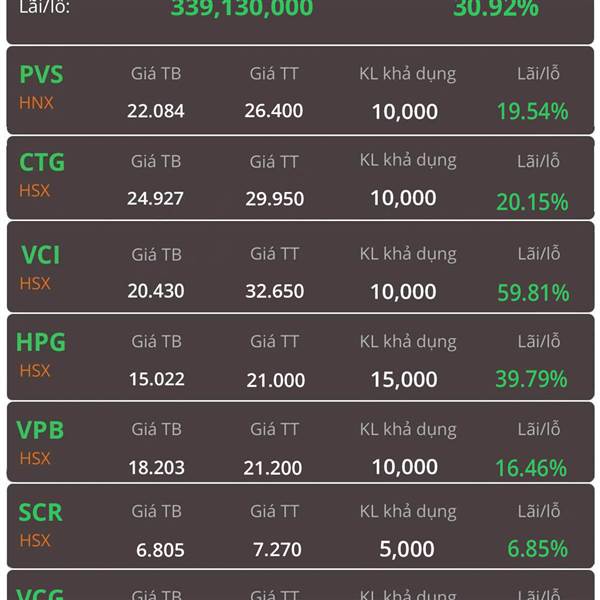
Task: Open the partially visible VCG ticker
Action: click(x=40, y=594)
